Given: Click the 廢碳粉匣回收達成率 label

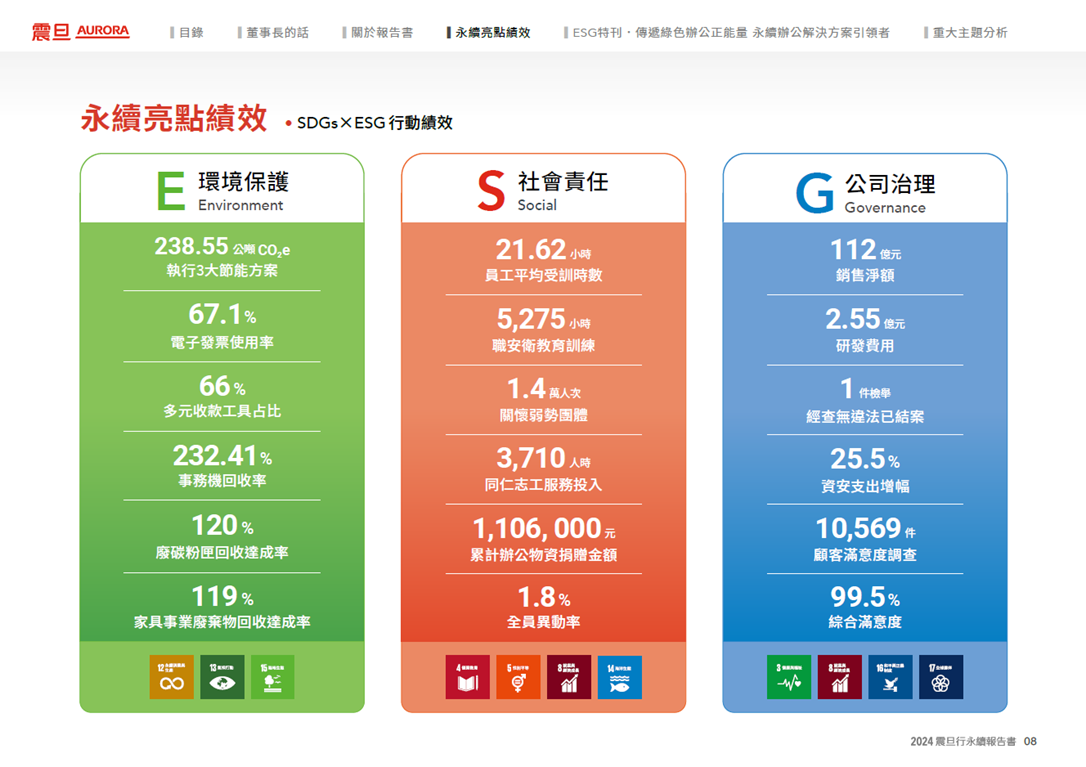Looking at the screenshot, I should click(222, 552).
